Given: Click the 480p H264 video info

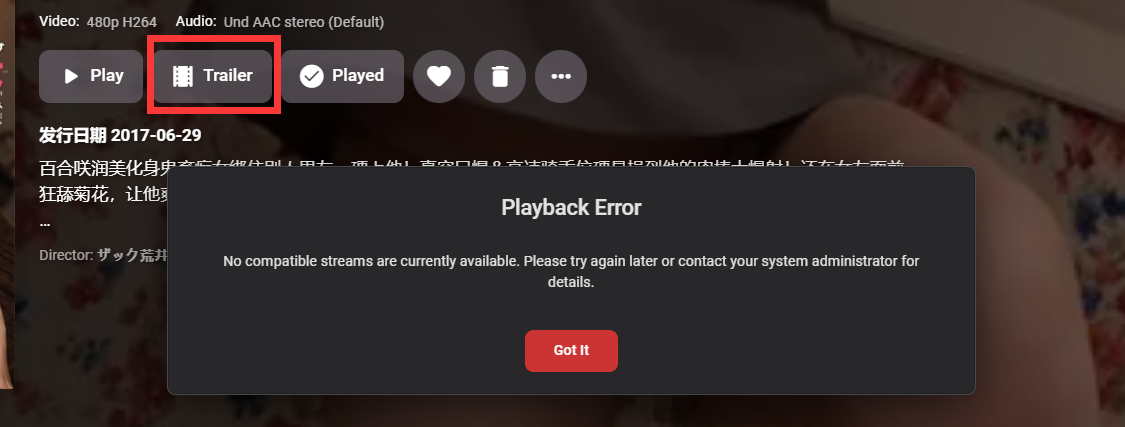Looking at the screenshot, I should point(121,22).
